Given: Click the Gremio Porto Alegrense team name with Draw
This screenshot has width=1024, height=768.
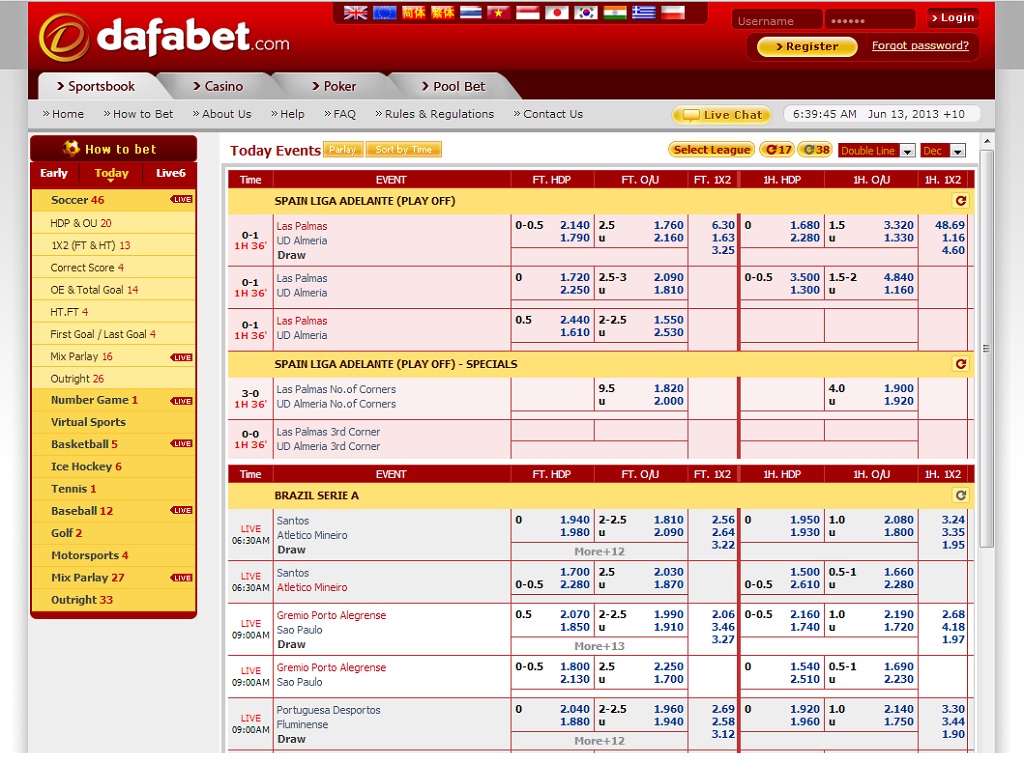Looking at the screenshot, I should tap(331, 615).
